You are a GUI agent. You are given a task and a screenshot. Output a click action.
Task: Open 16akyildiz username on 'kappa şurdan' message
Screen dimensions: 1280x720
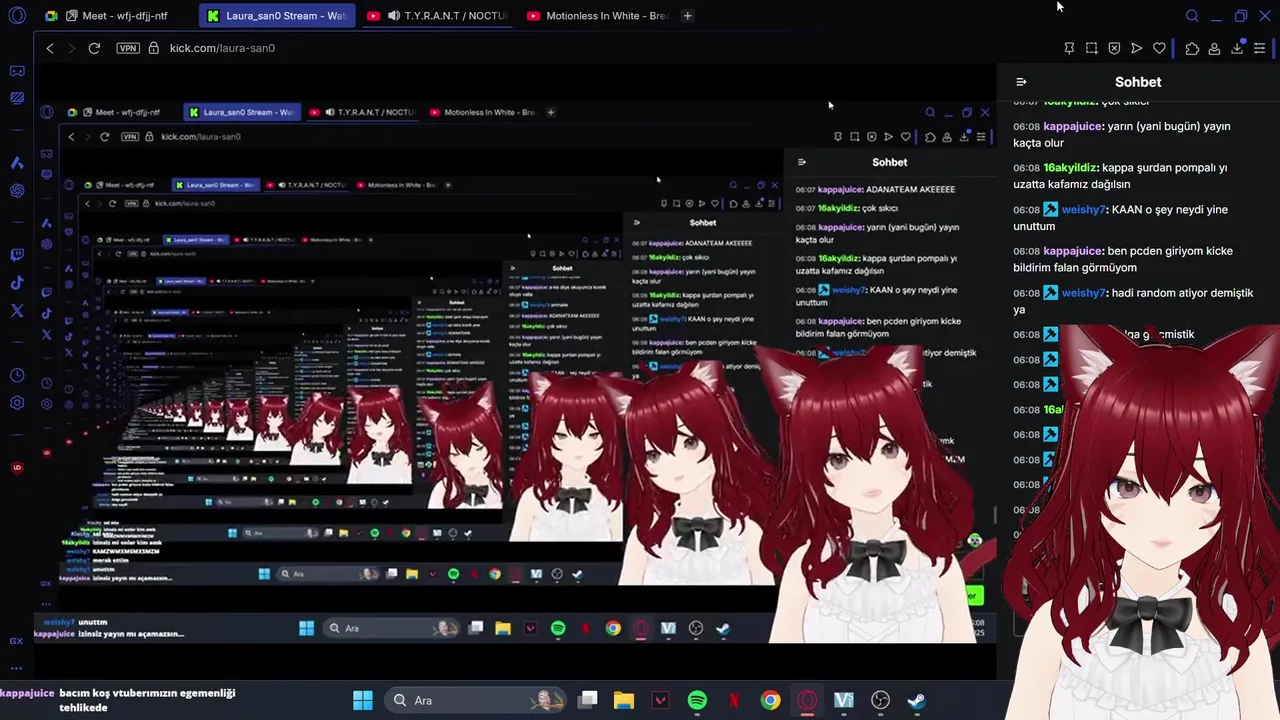click(x=1071, y=168)
